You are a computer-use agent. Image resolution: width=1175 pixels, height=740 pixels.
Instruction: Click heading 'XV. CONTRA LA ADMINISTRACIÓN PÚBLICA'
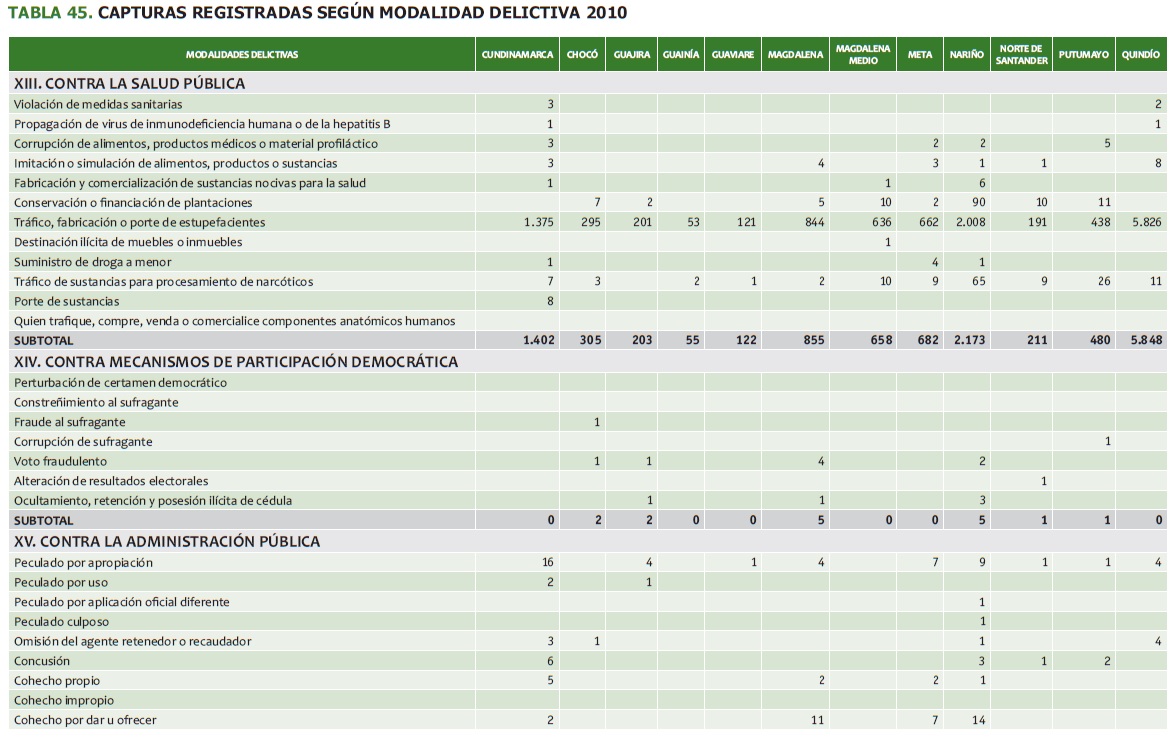click(166, 542)
